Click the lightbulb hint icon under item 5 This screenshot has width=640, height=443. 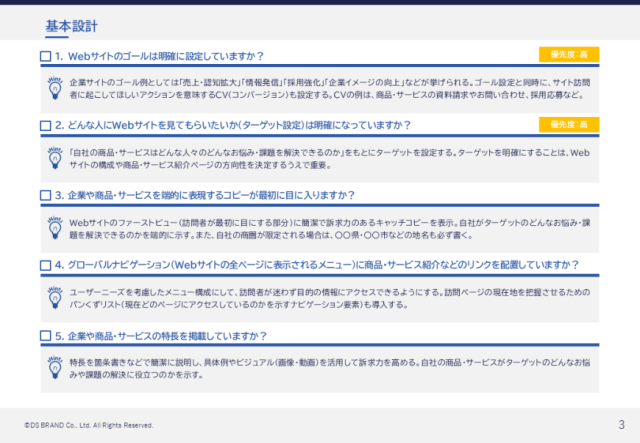(55, 367)
